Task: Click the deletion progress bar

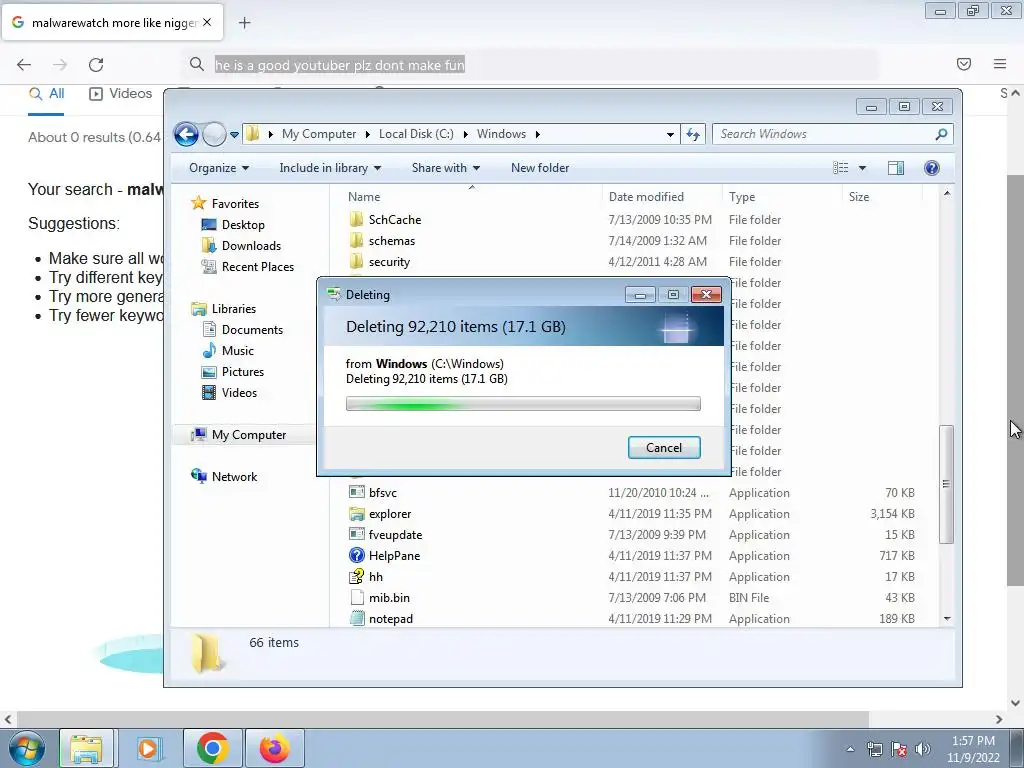Action: point(523,404)
